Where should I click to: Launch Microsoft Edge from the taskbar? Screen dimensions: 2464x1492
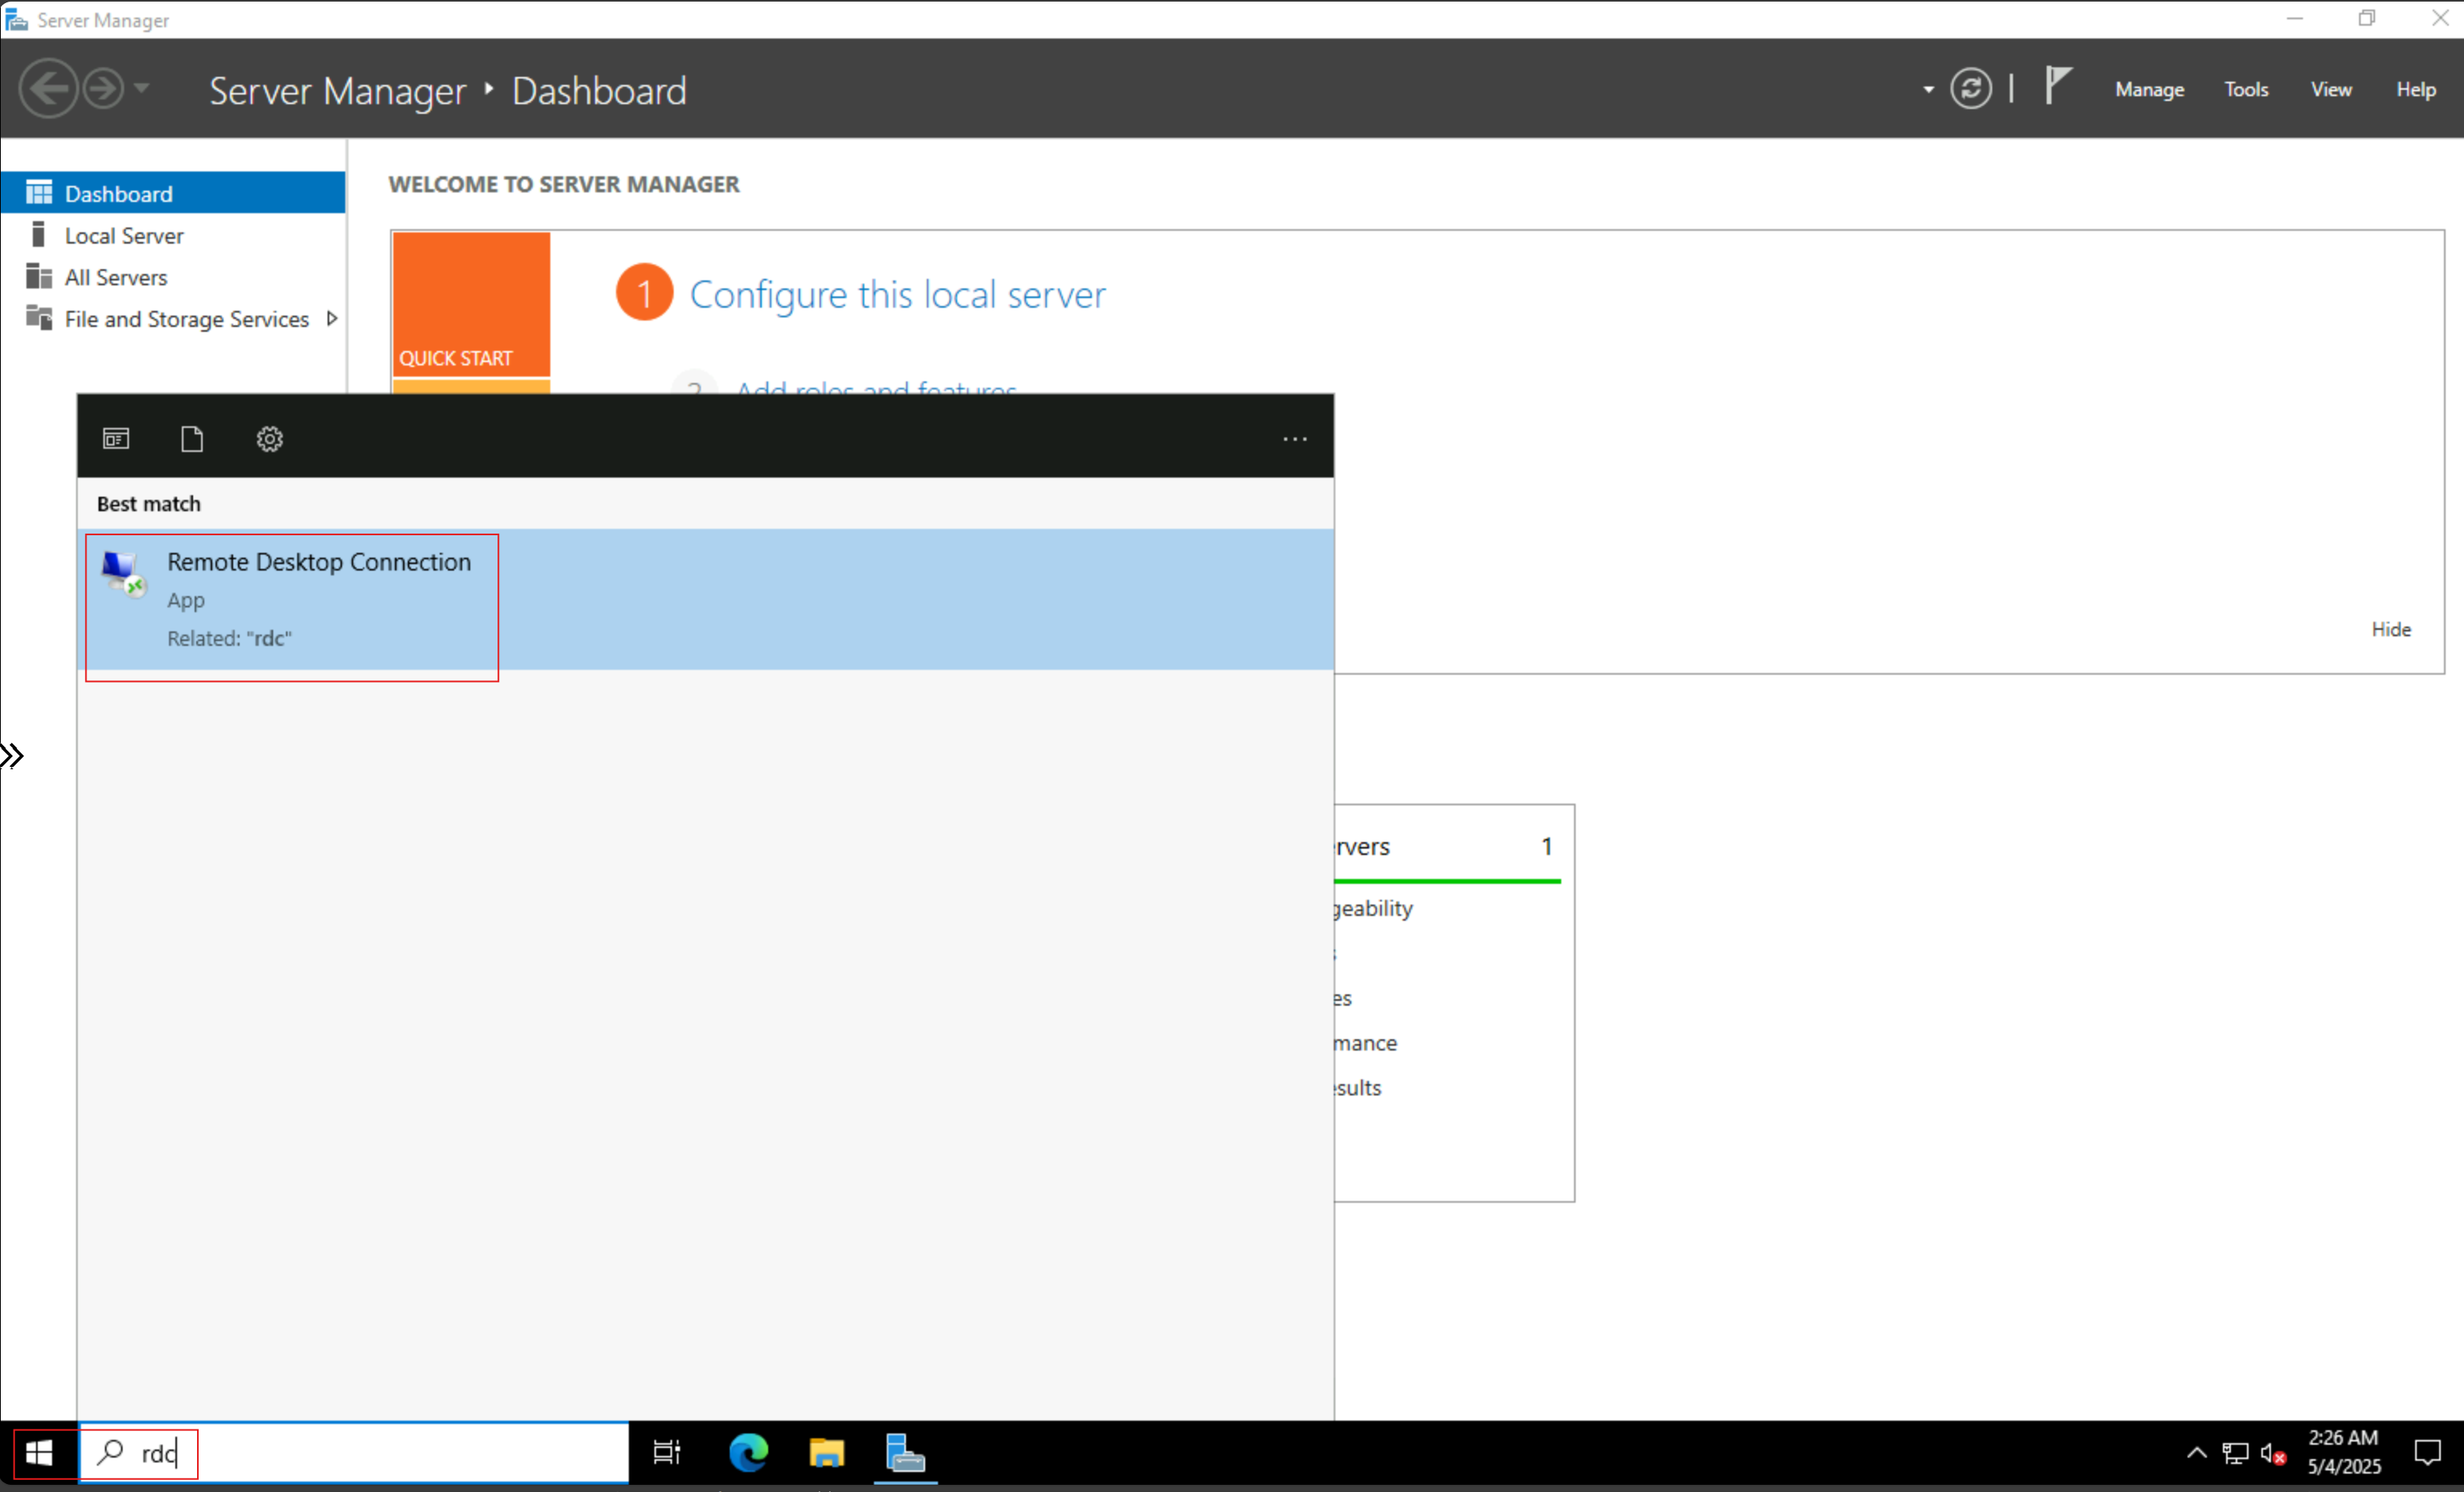748,1453
